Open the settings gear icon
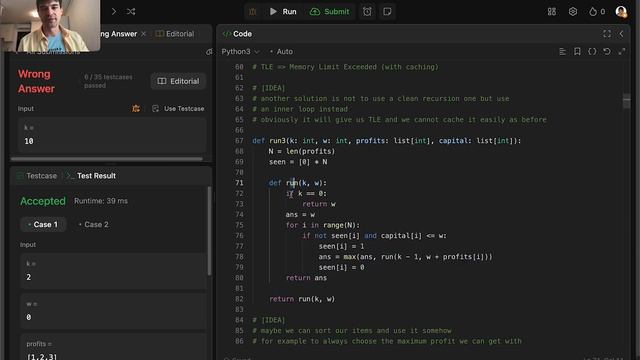The height and width of the screenshot is (360, 640). coord(573,11)
